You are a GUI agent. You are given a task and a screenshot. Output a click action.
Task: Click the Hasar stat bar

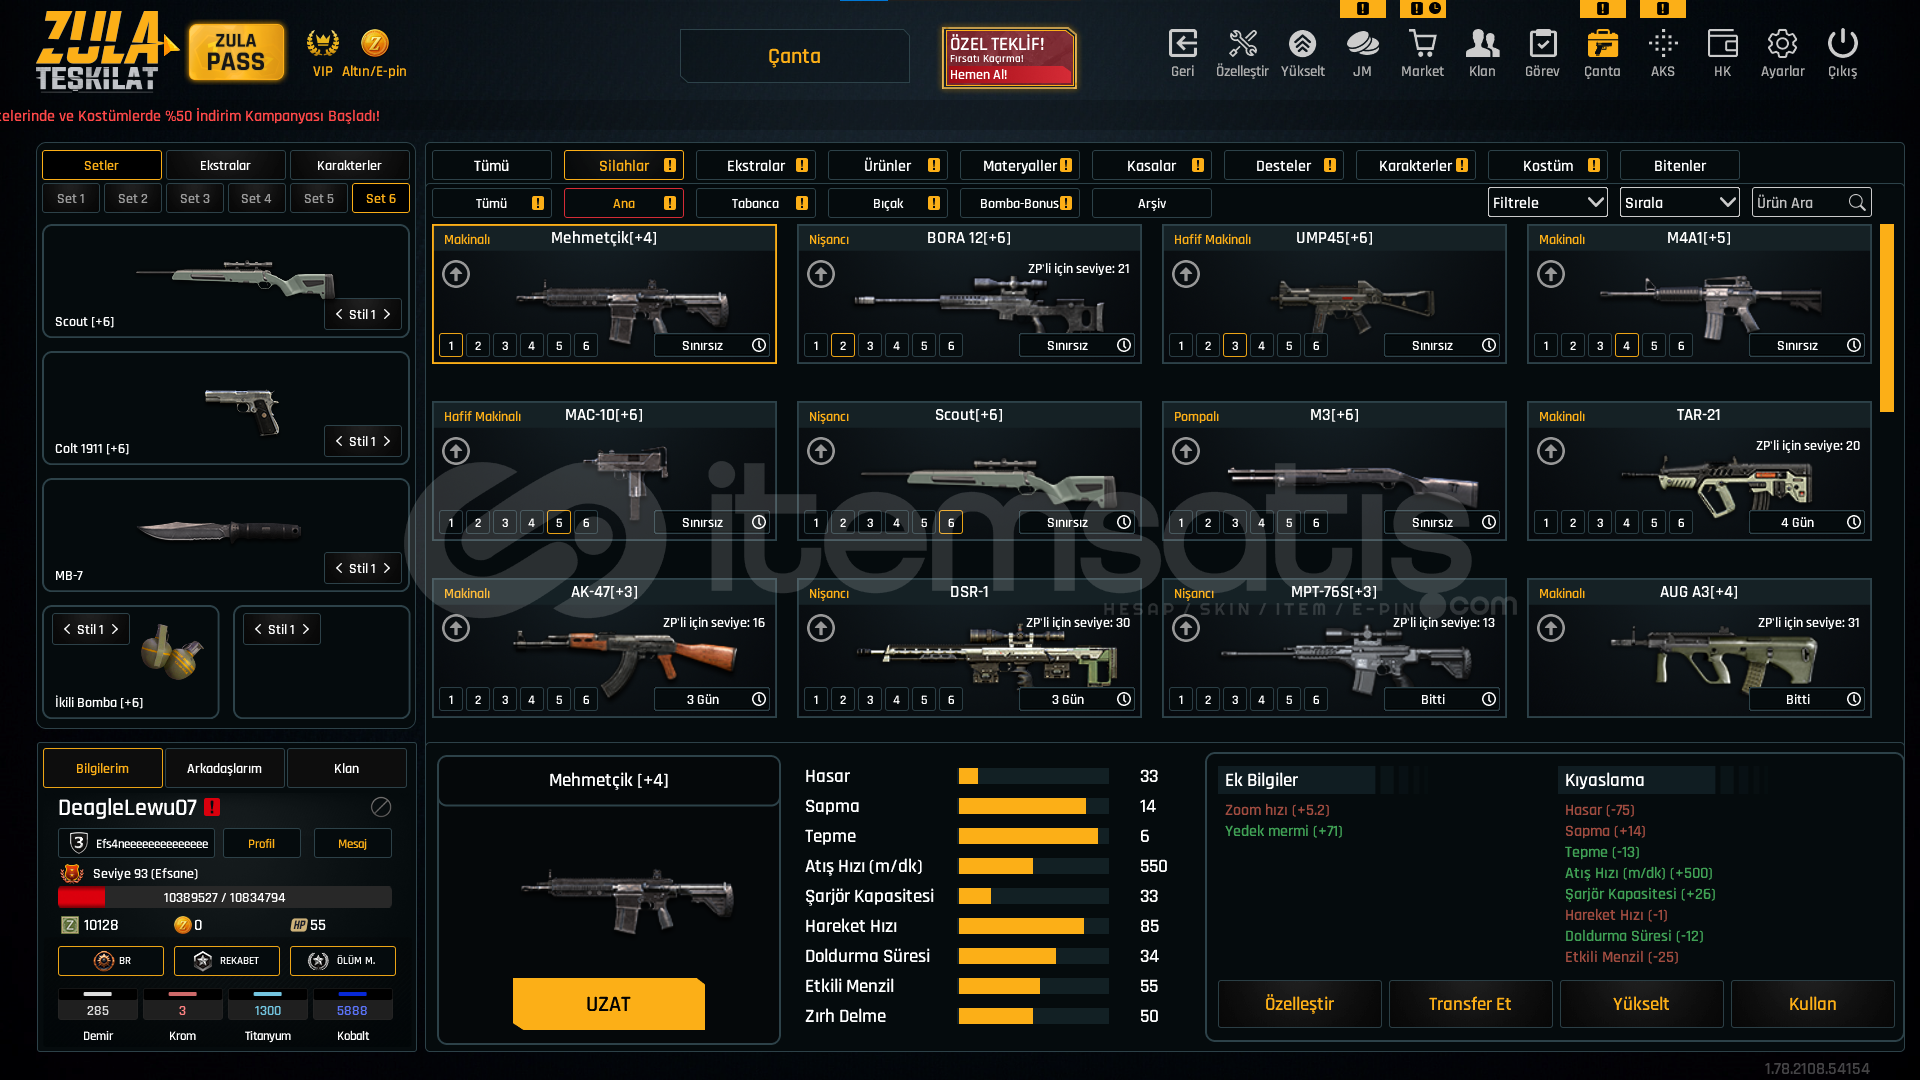tap(1033, 777)
